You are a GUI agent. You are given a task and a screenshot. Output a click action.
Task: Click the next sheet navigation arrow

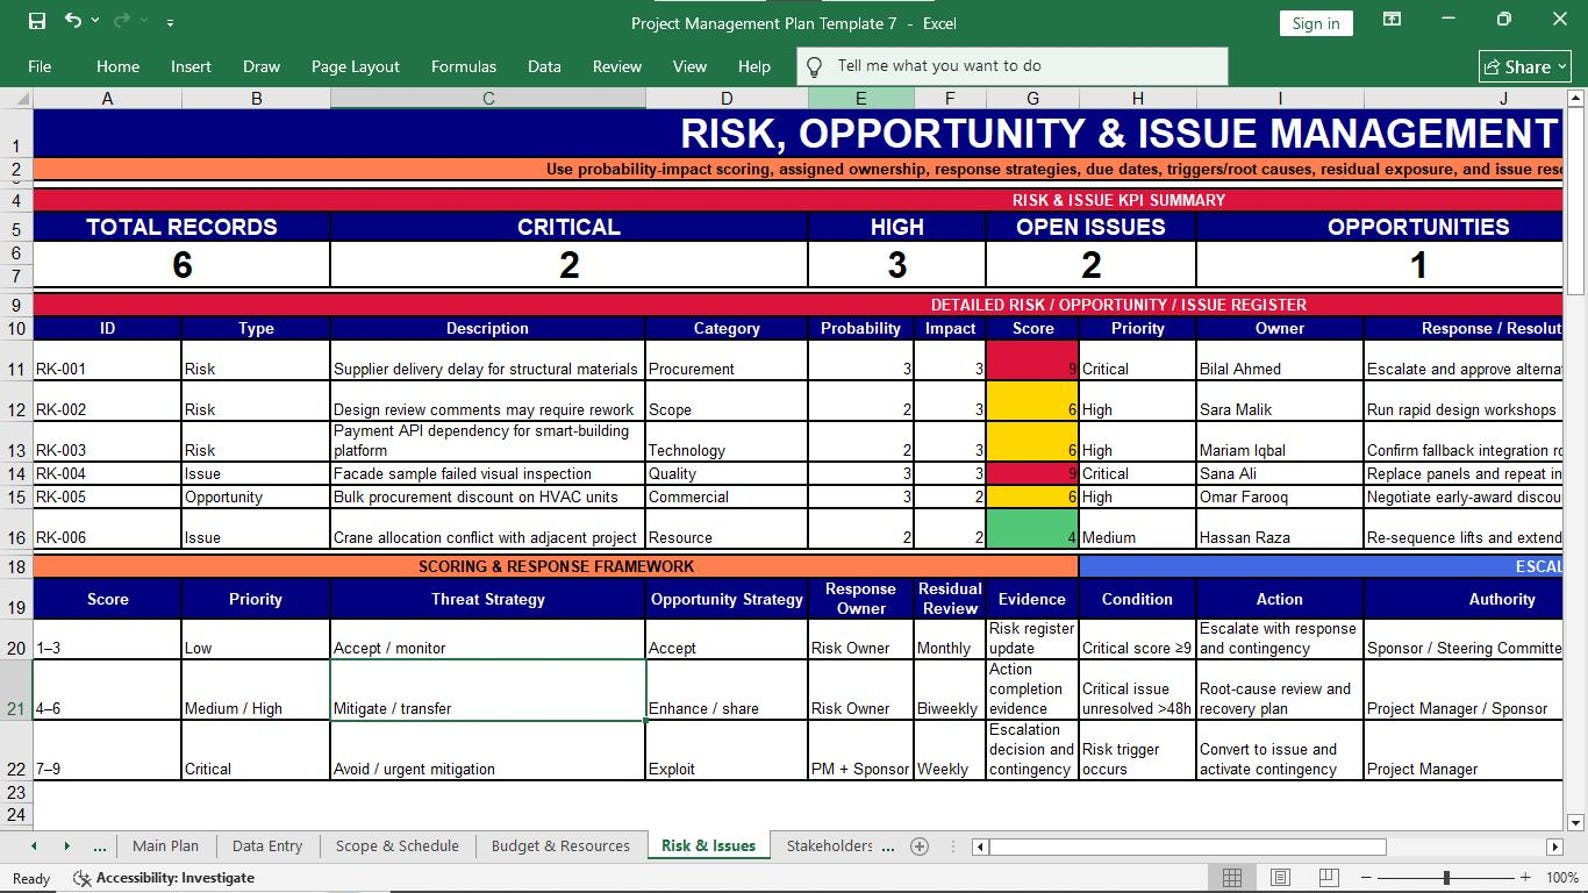(67, 846)
